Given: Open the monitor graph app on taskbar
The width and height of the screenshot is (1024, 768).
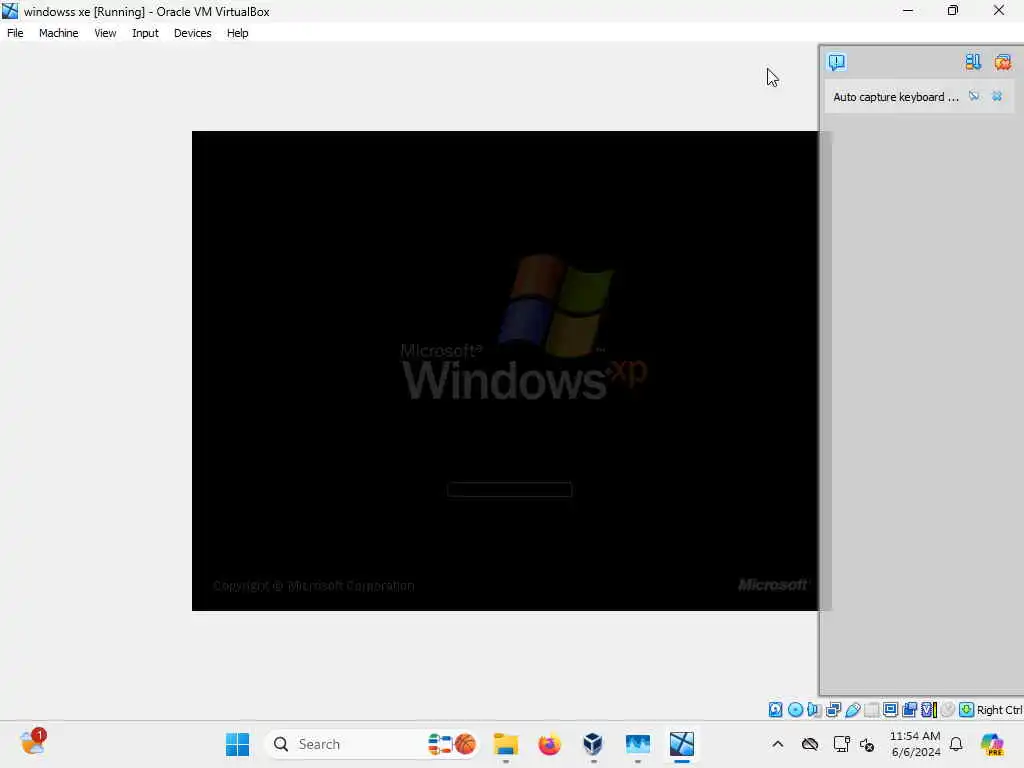Looking at the screenshot, I should click(x=637, y=744).
